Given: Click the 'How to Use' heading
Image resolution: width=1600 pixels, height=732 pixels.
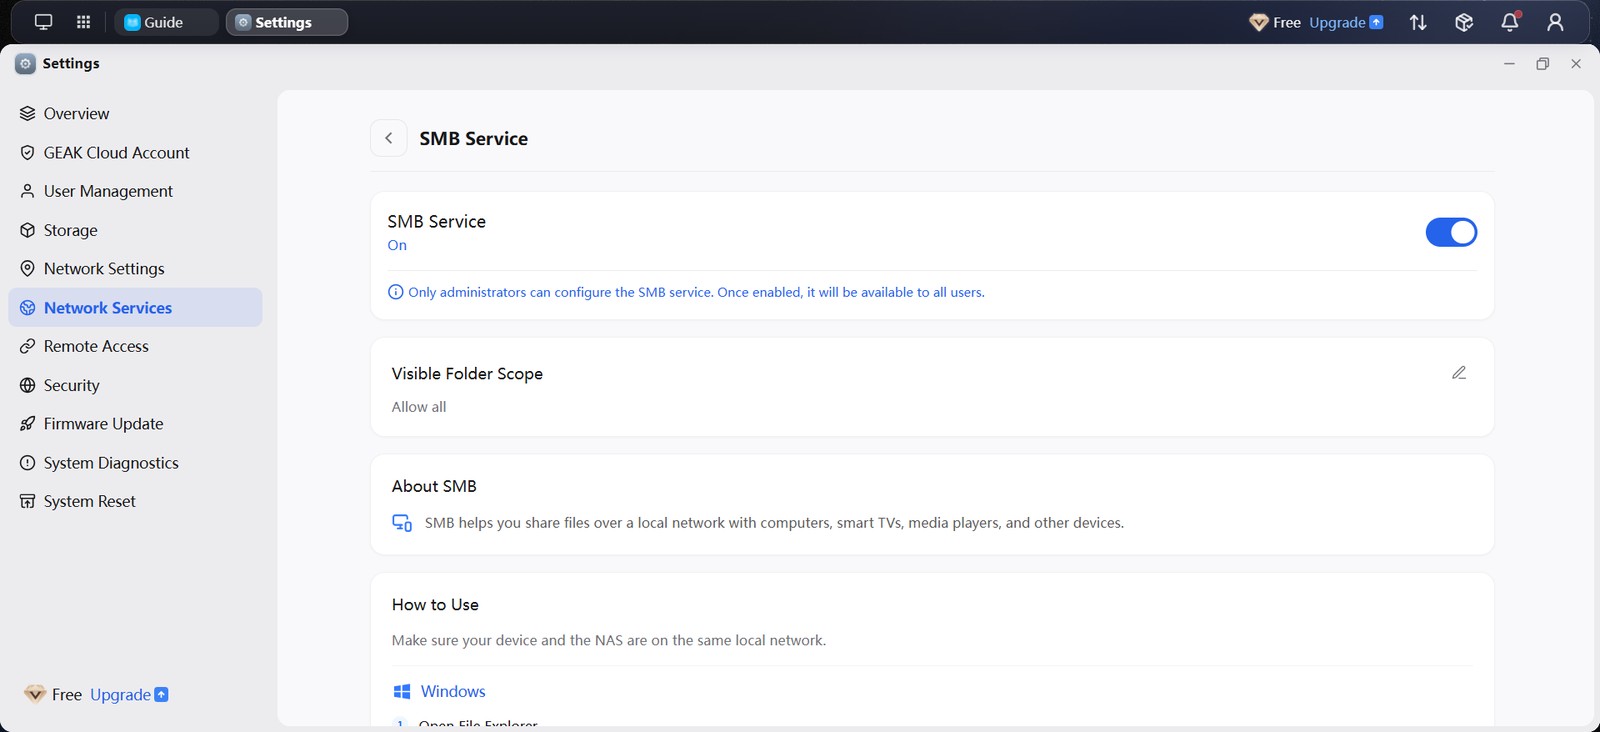Looking at the screenshot, I should point(435,605).
